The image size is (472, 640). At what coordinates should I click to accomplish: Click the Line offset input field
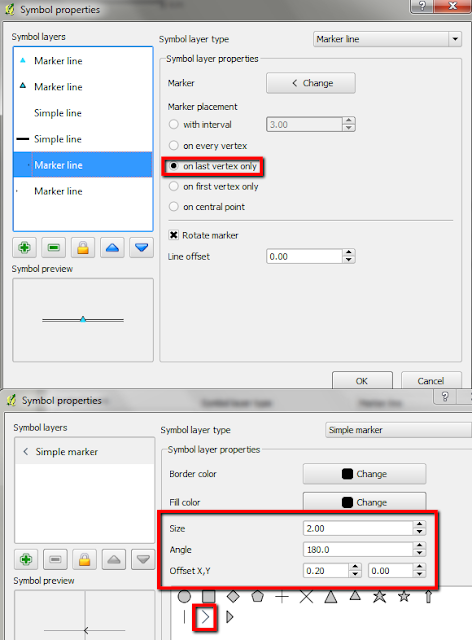[305, 257]
